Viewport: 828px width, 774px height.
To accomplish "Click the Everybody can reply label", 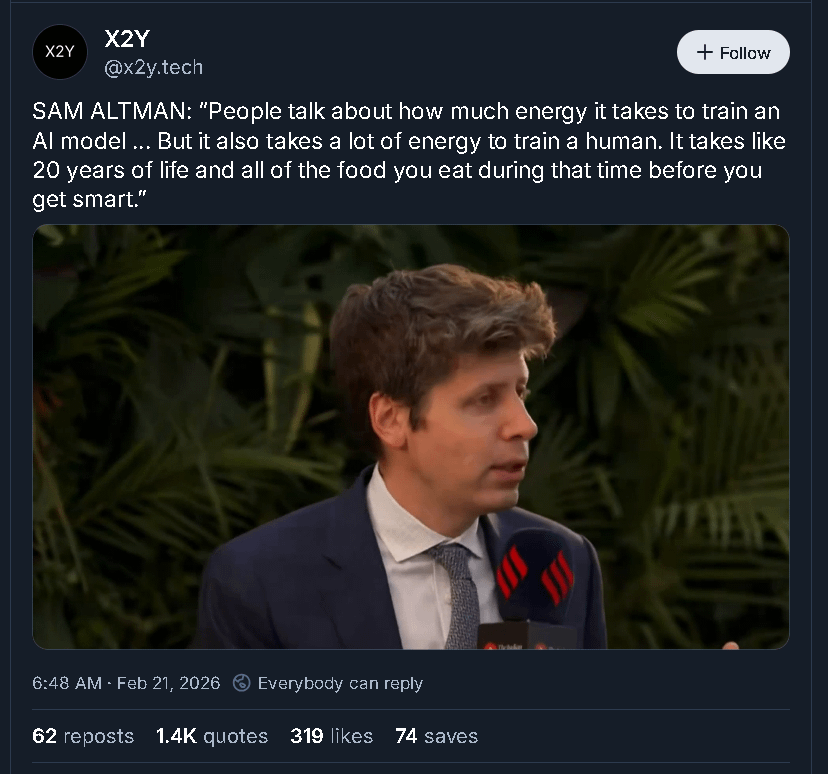I will point(340,683).
